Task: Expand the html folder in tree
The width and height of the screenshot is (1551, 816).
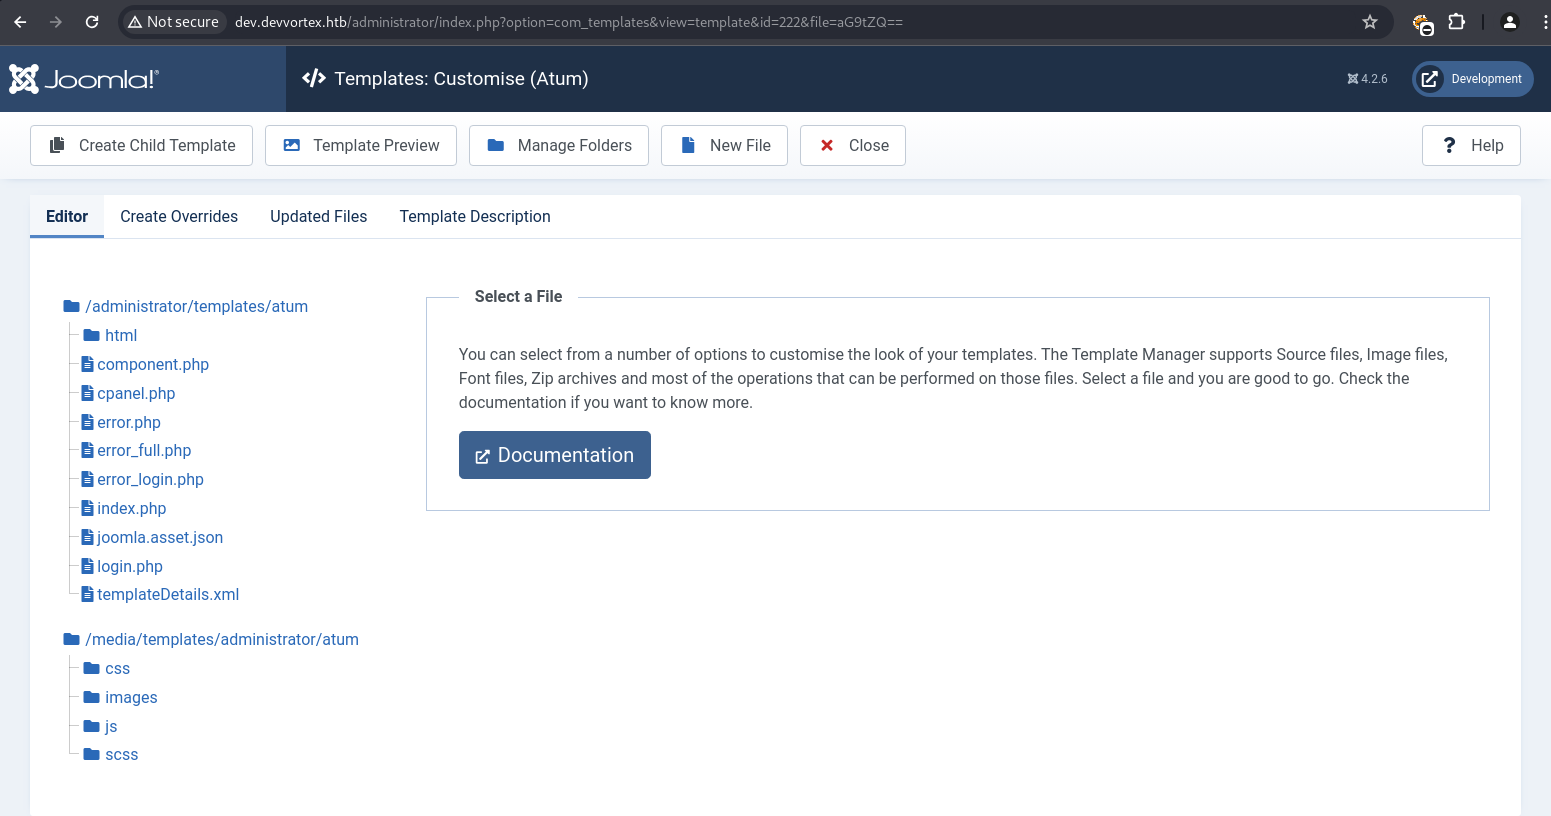Action: (x=120, y=335)
